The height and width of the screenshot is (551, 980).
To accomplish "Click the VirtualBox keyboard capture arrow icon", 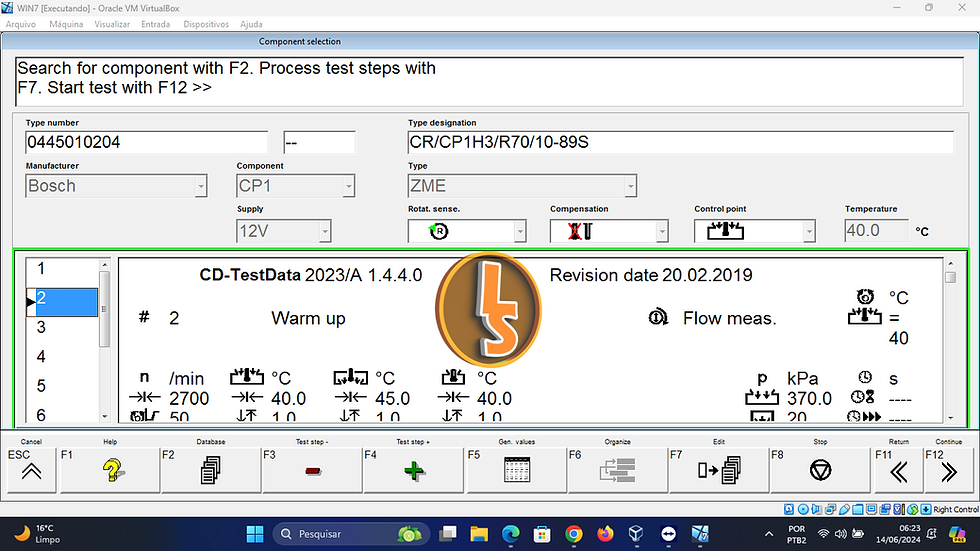I will pos(926,509).
